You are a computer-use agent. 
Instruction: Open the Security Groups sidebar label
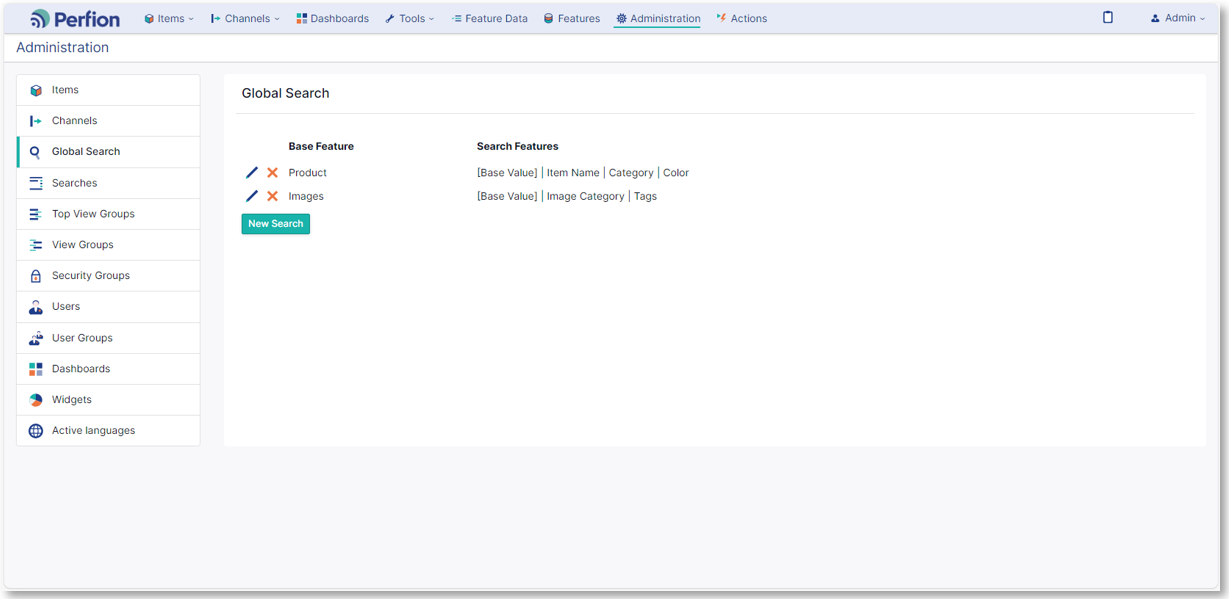(91, 276)
